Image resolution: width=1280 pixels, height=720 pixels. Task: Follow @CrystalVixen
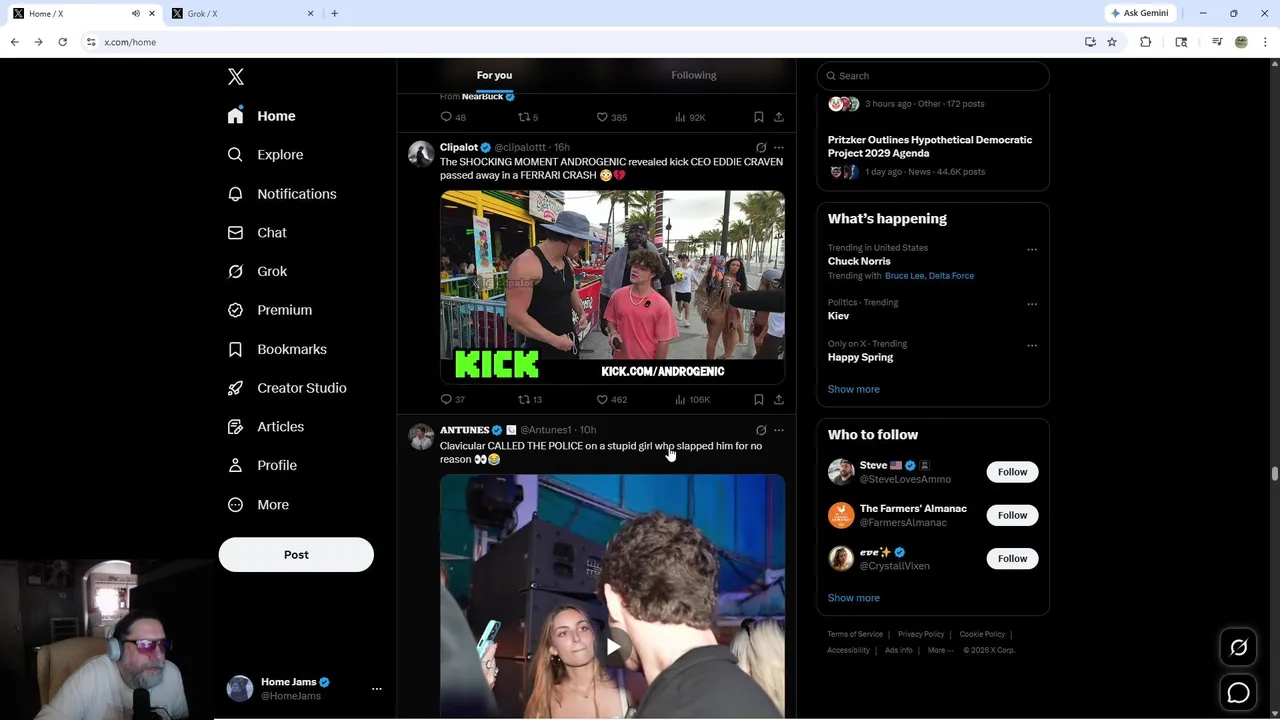coord(1012,558)
